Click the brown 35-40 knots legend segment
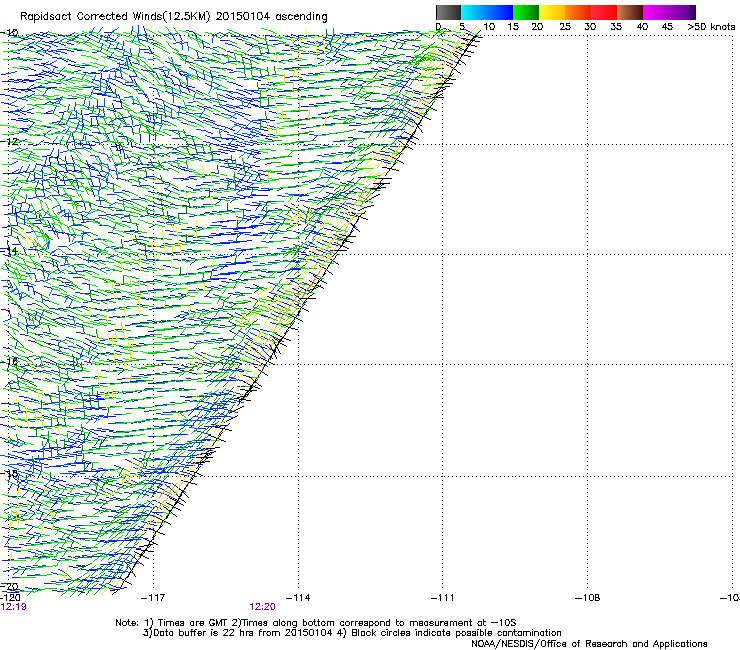Viewport: 740px width, 650px height. 630,12
